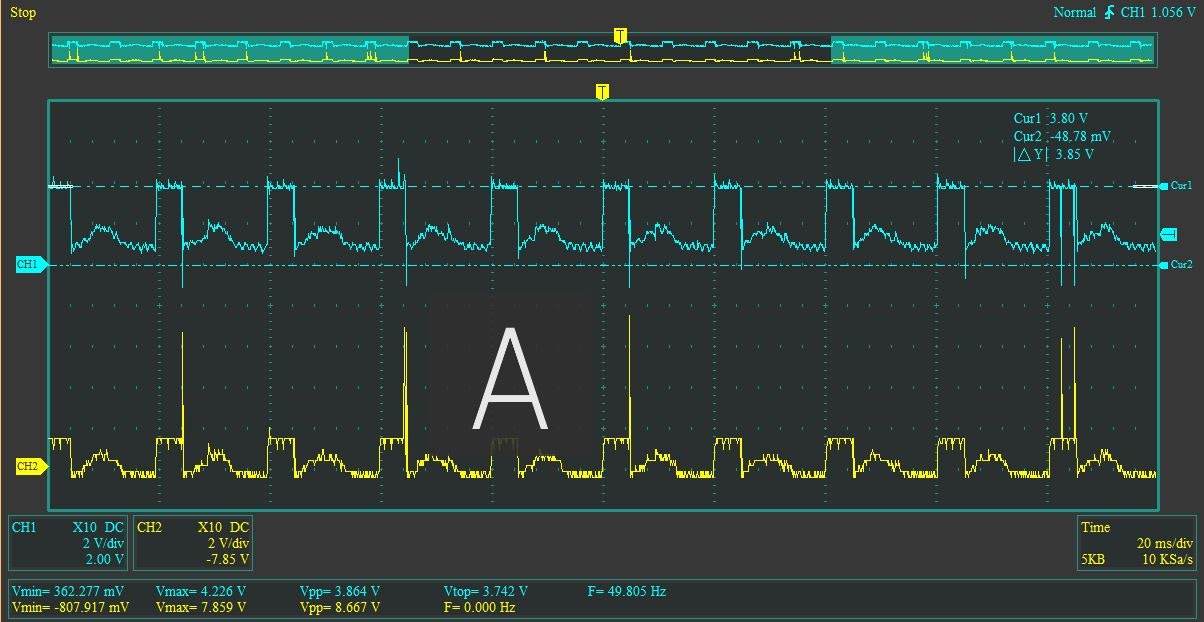Click Vpp= 3.864 V measurement

coord(340,591)
